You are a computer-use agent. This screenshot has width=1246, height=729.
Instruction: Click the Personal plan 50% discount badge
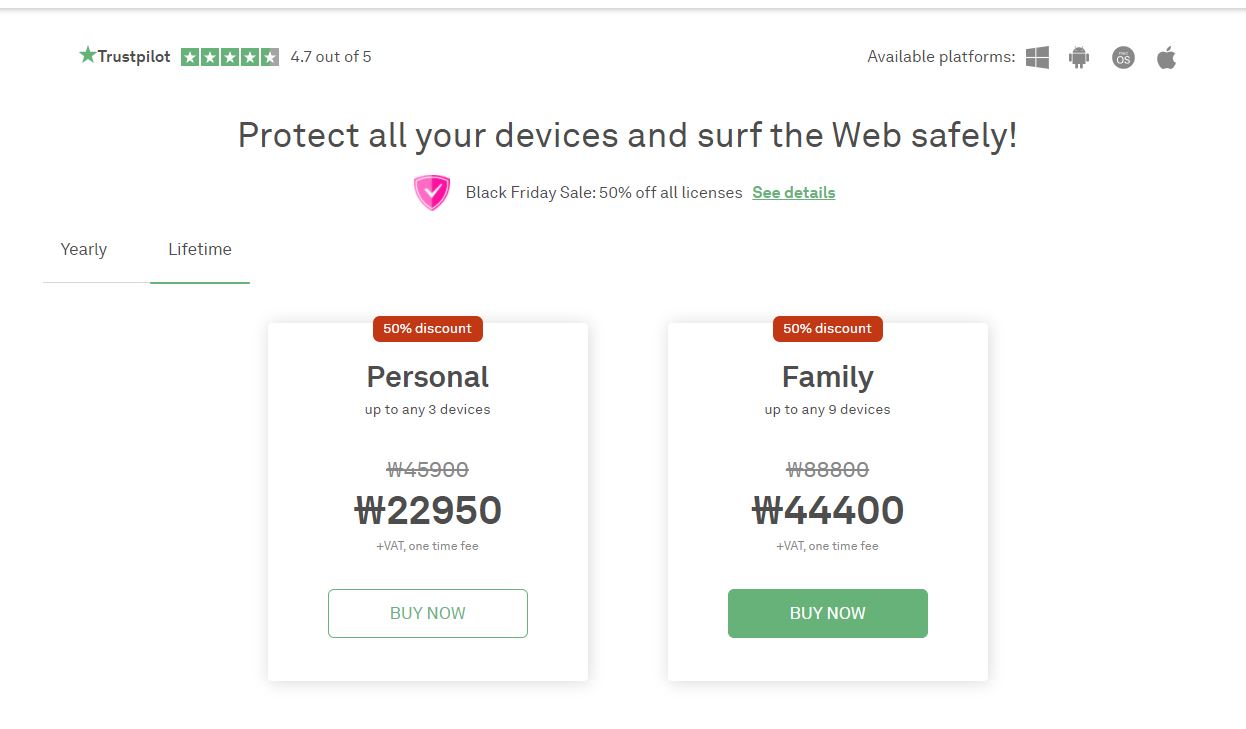coord(427,328)
